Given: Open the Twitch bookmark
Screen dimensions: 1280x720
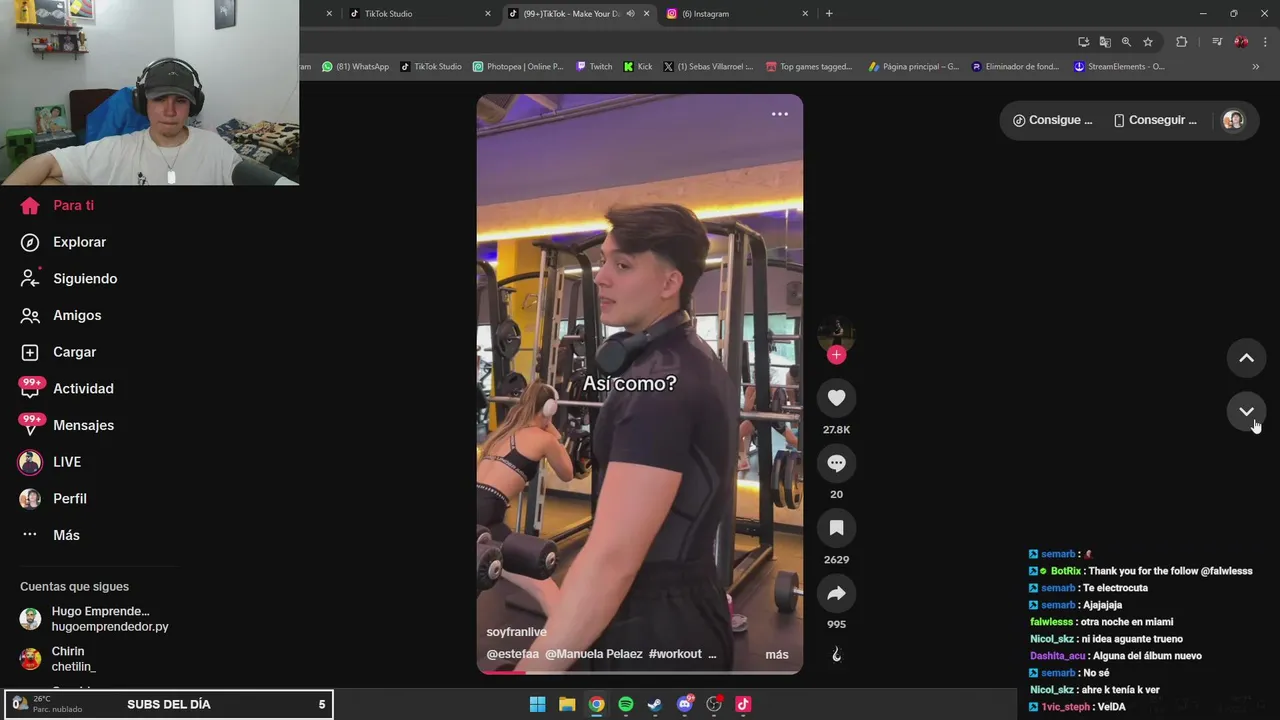Looking at the screenshot, I should (x=594, y=67).
